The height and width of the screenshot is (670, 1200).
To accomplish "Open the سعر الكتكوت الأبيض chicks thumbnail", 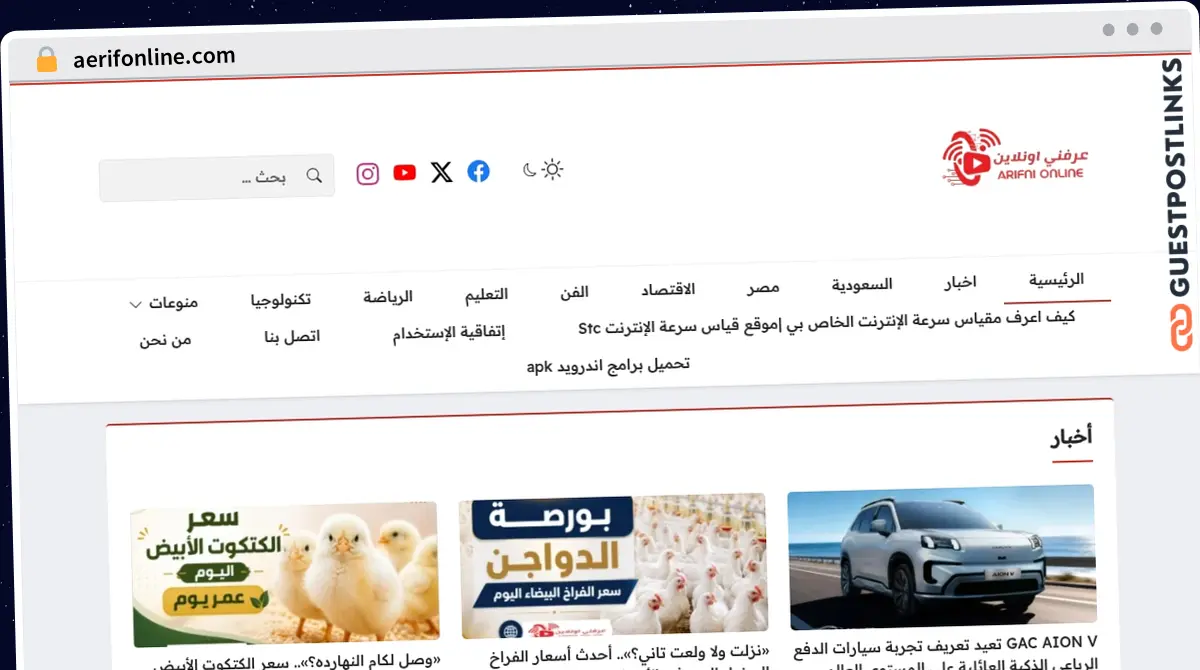I will point(285,574).
